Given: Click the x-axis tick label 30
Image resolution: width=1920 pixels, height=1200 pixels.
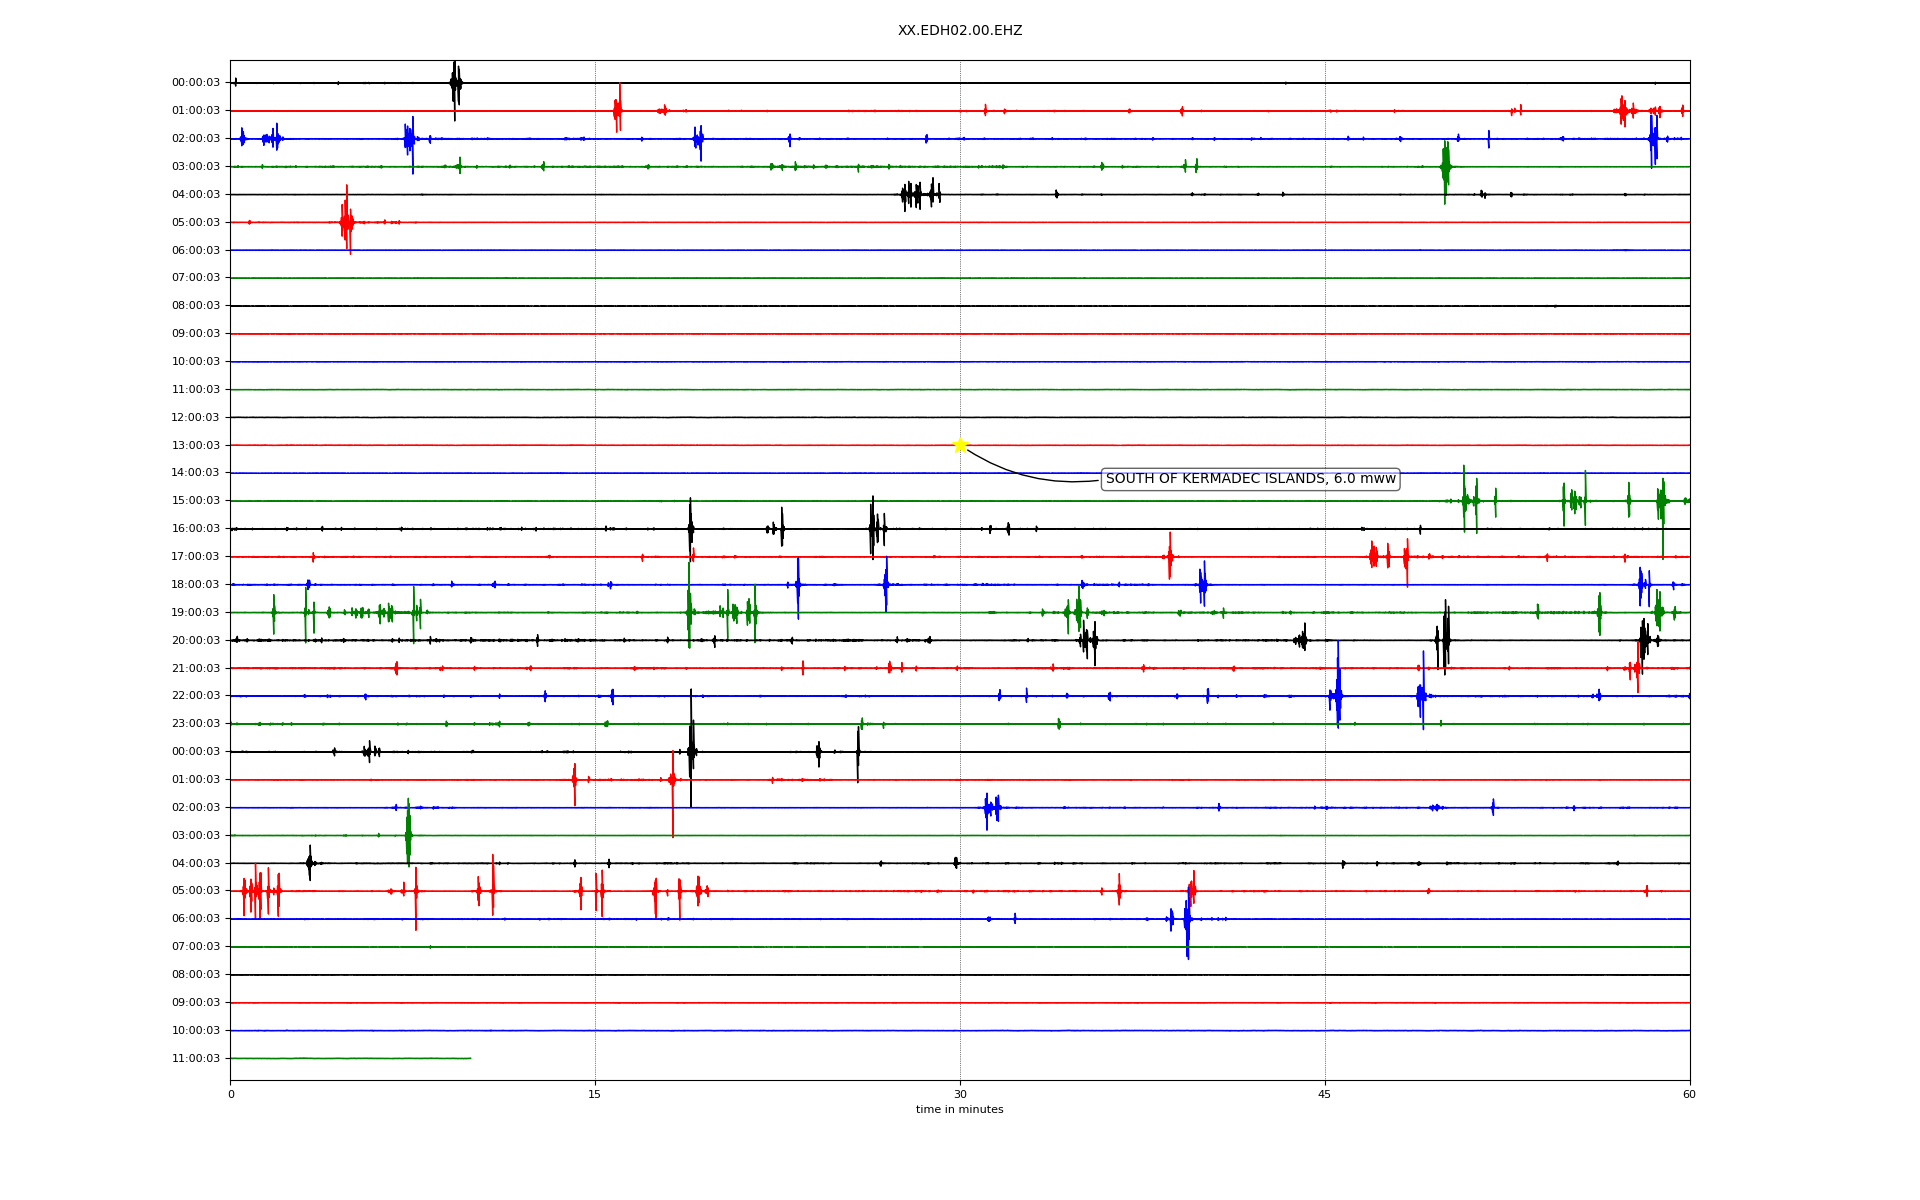Looking at the screenshot, I should click(x=960, y=1094).
